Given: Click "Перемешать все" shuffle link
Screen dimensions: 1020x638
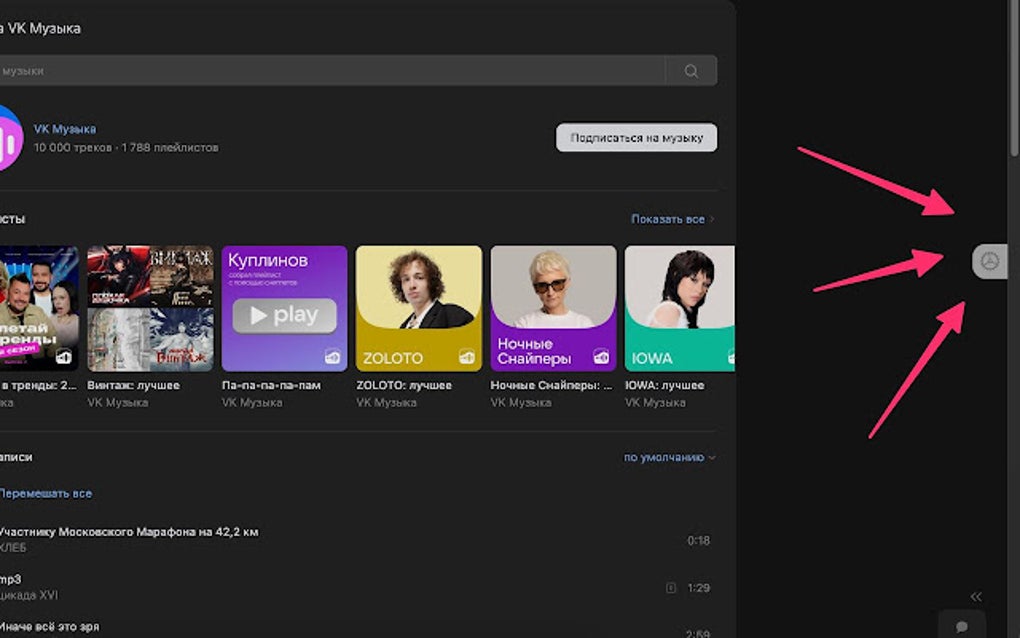Looking at the screenshot, I should click(46, 494).
